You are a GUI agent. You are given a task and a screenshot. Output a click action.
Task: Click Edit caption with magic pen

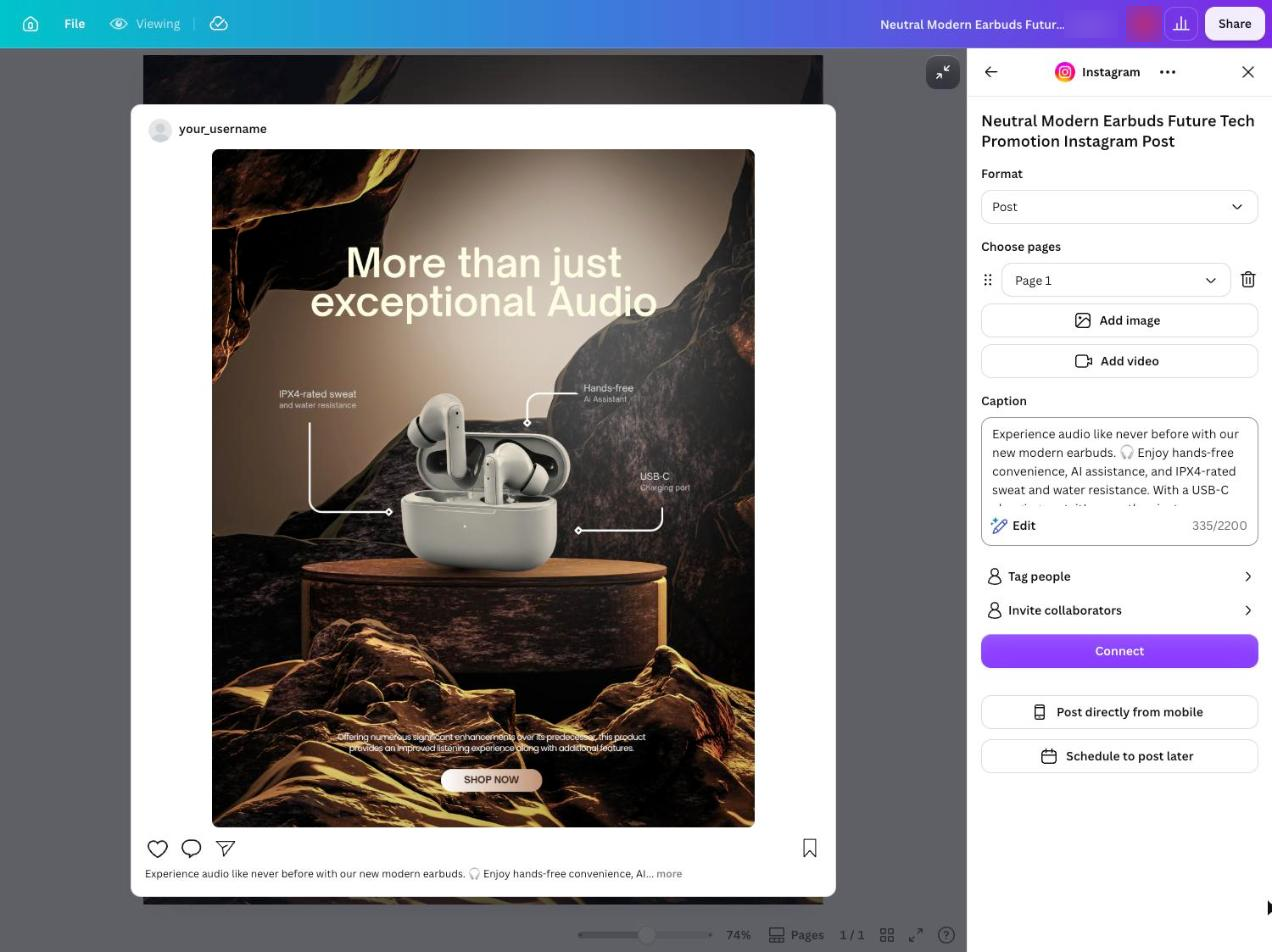[x=1013, y=526]
